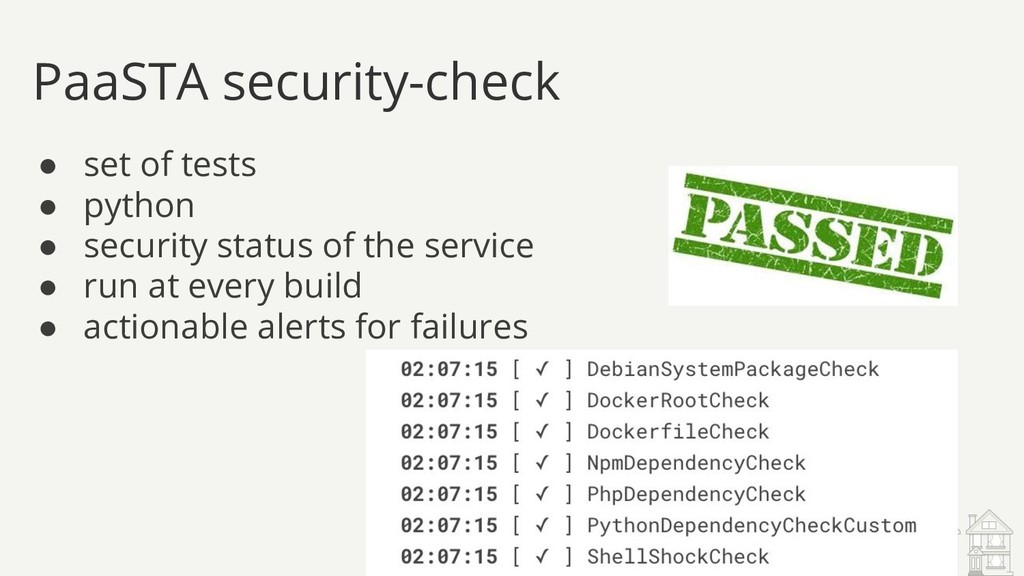
Task: Click the checkmark beside DebianSystemPackageCheck
Action: pos(541,368)
